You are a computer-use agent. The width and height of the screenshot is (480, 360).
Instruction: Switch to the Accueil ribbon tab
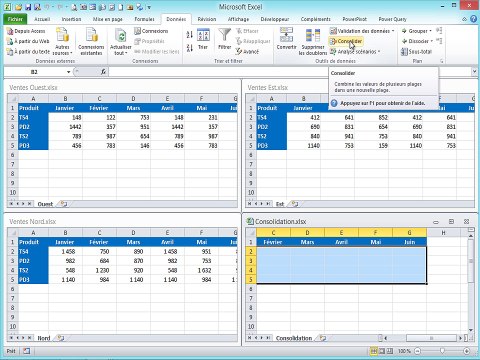[x=42, y=19]
